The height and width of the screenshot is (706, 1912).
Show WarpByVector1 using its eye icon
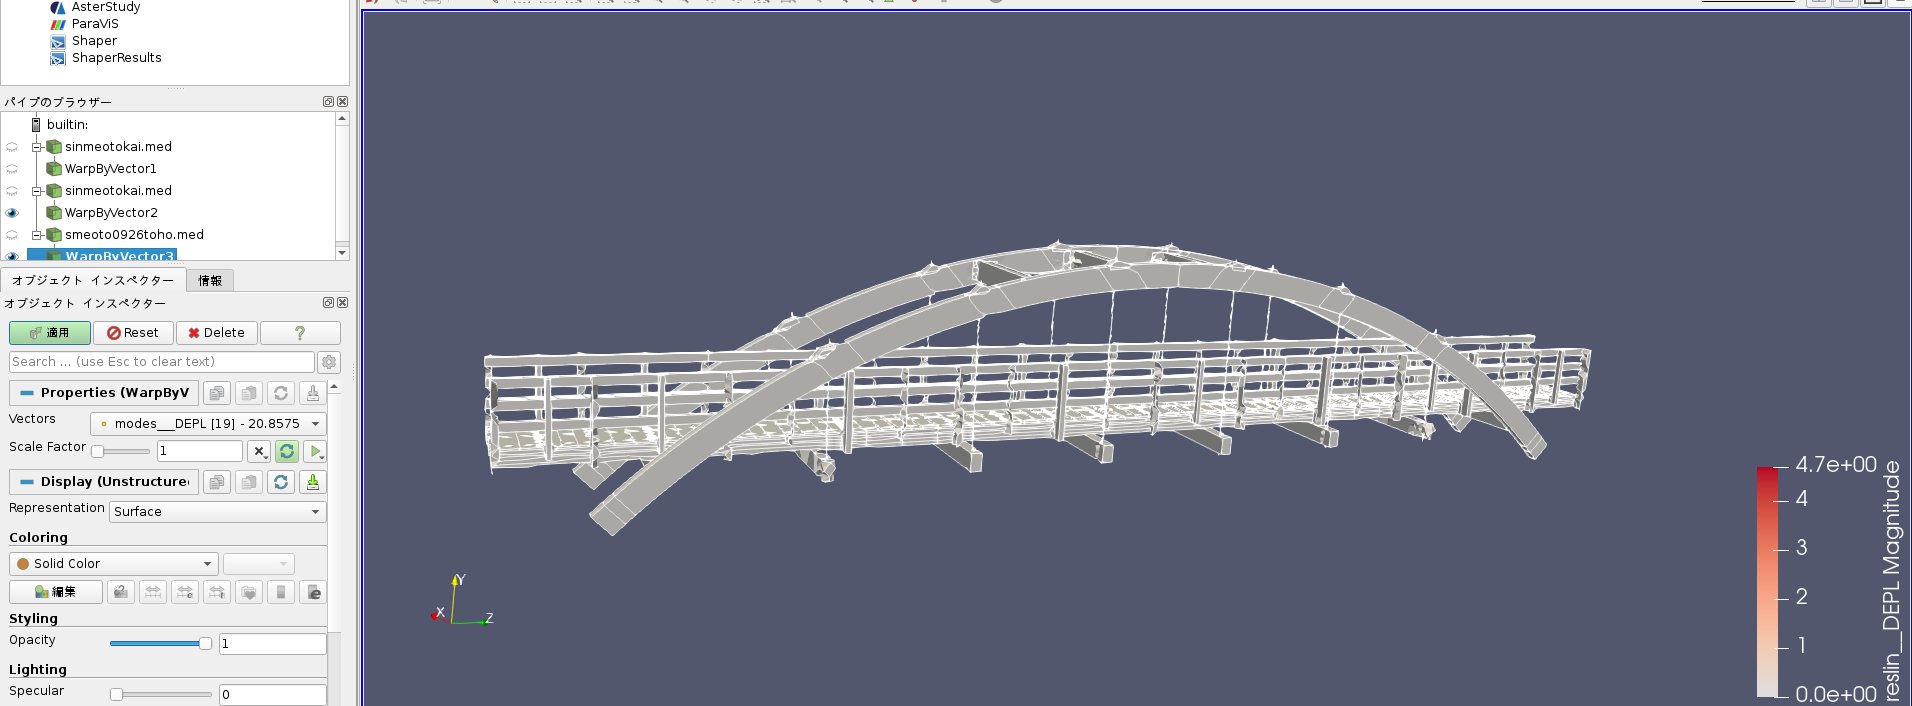12,169
